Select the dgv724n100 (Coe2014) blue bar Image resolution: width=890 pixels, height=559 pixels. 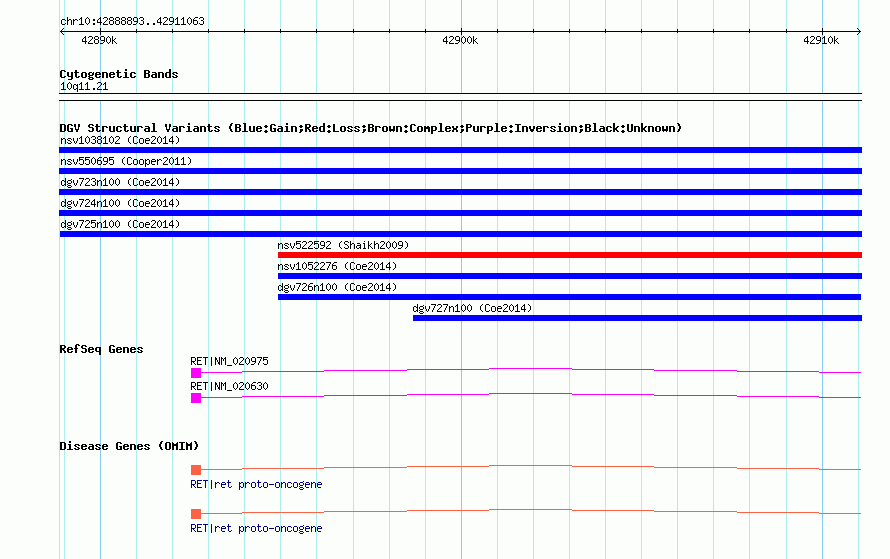(460, 213)
